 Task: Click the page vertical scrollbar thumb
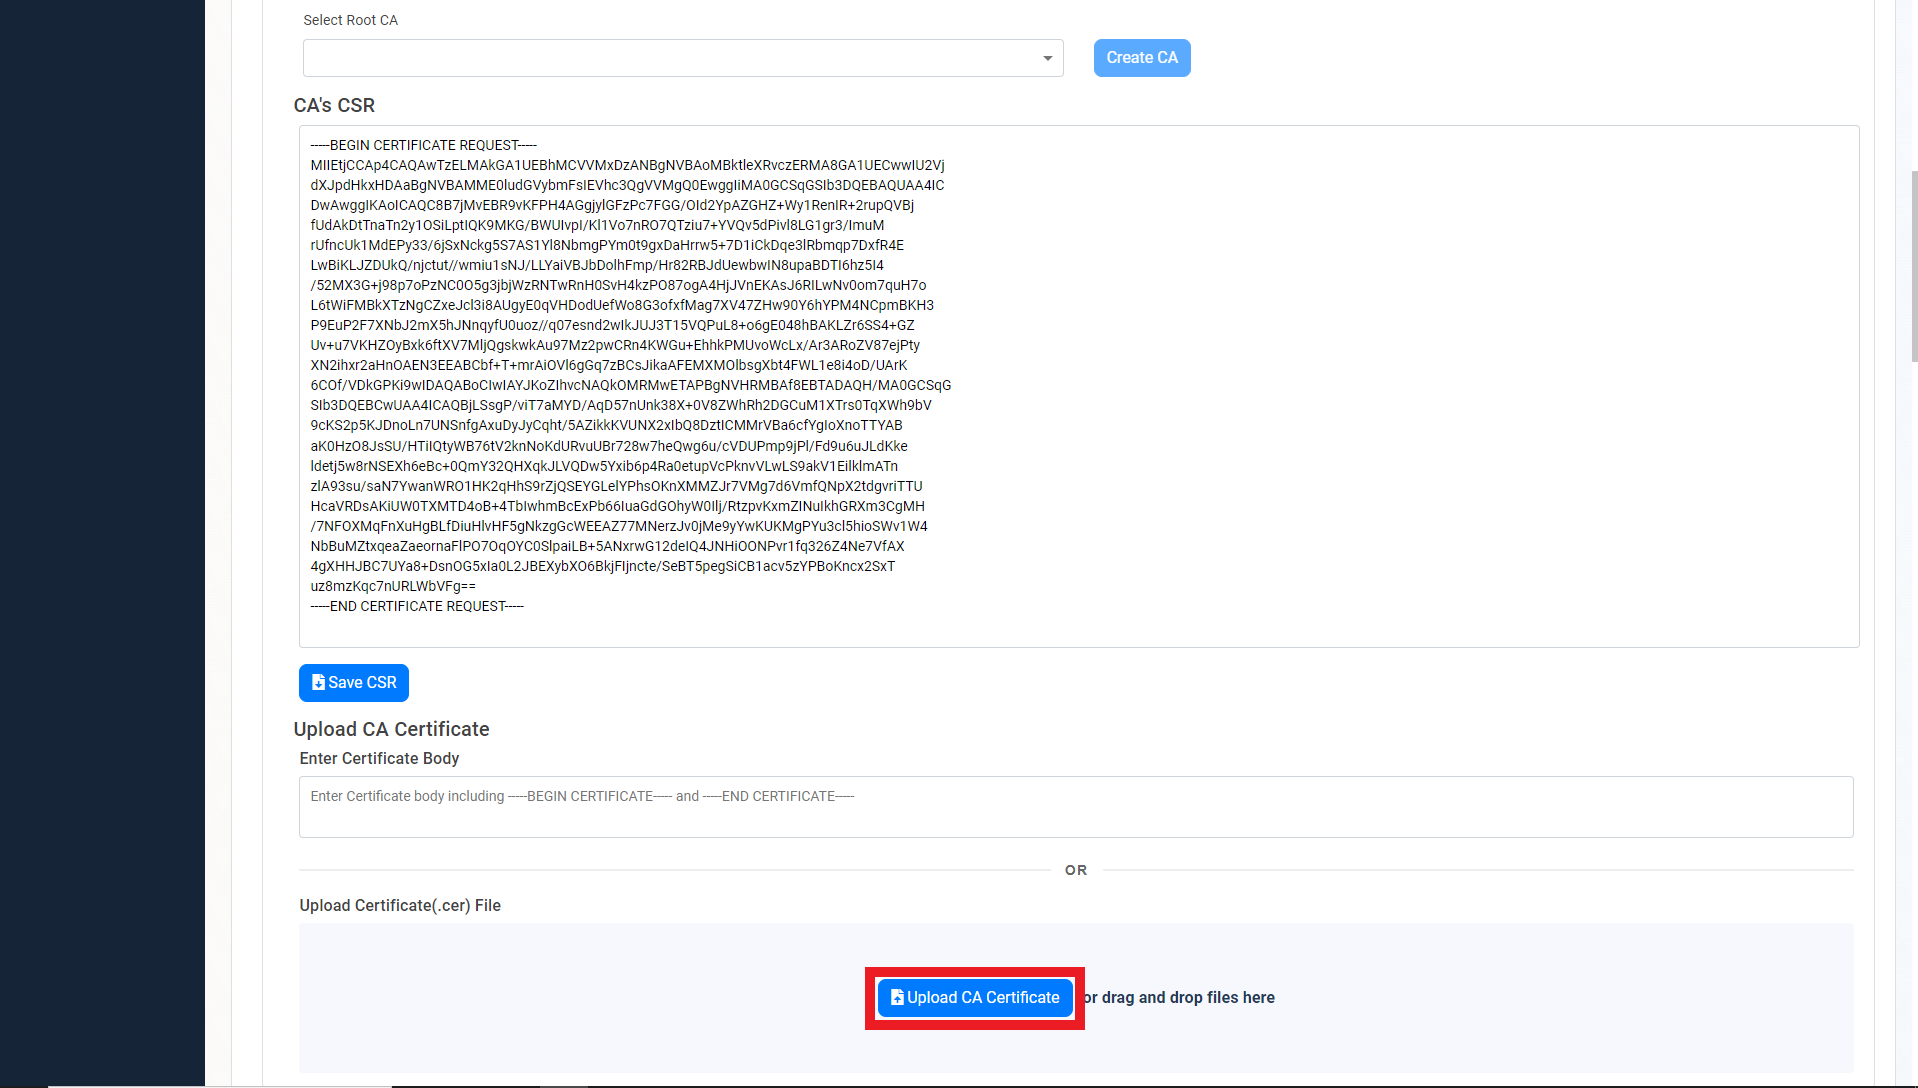click(1914, 265)
